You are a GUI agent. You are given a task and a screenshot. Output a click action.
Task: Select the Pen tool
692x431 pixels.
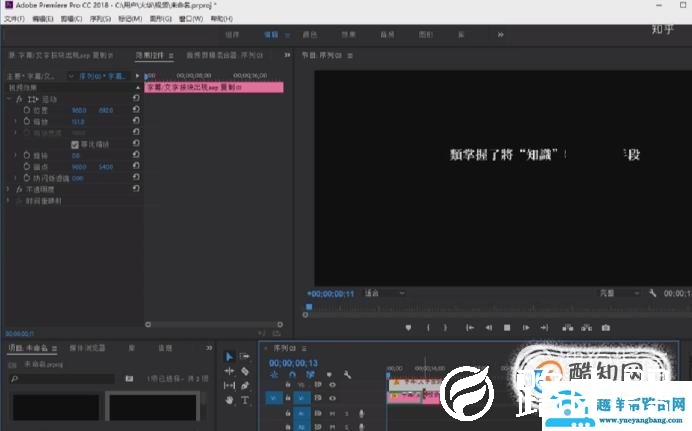[x=245, y=386]
